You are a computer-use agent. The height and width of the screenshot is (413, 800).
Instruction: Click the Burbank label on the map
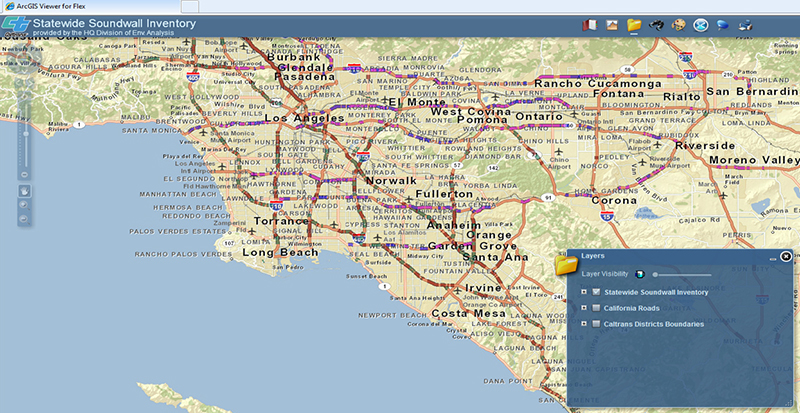tap(293, 58)
